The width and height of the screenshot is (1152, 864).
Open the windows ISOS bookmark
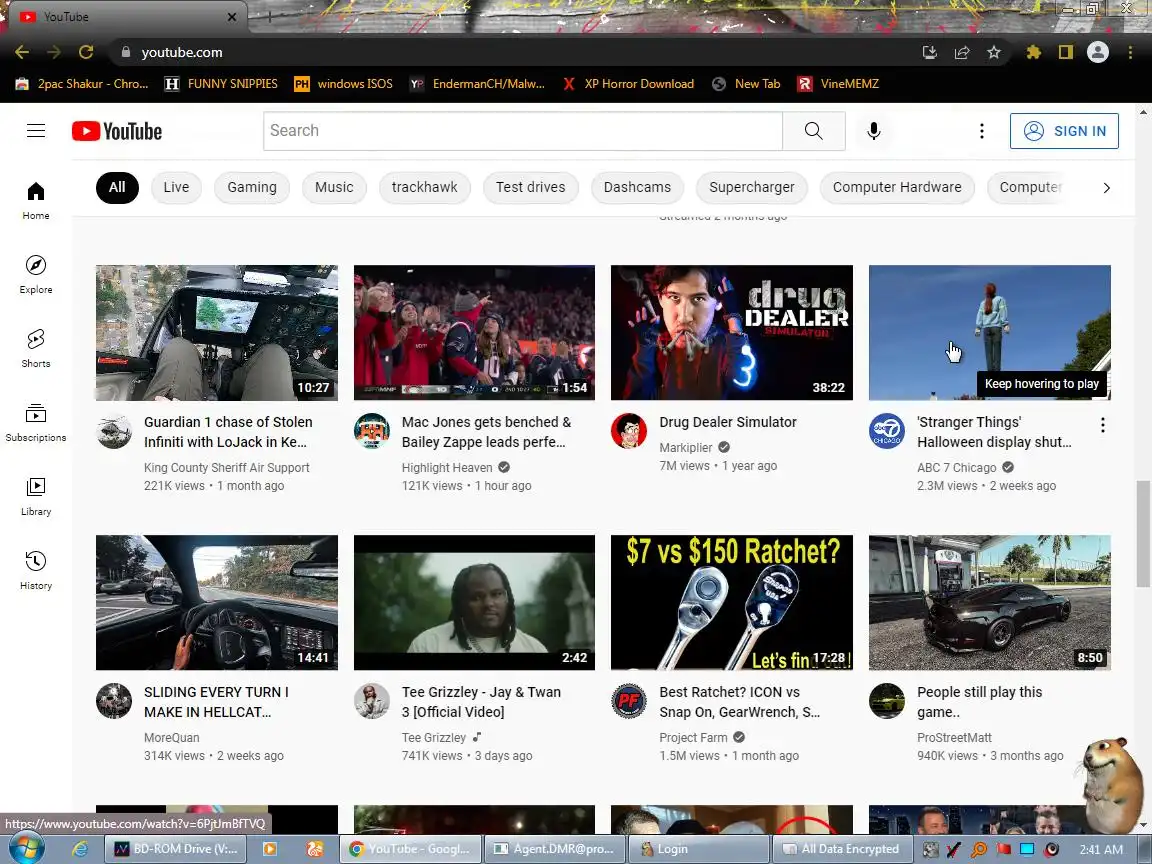(x=343, y=84)
